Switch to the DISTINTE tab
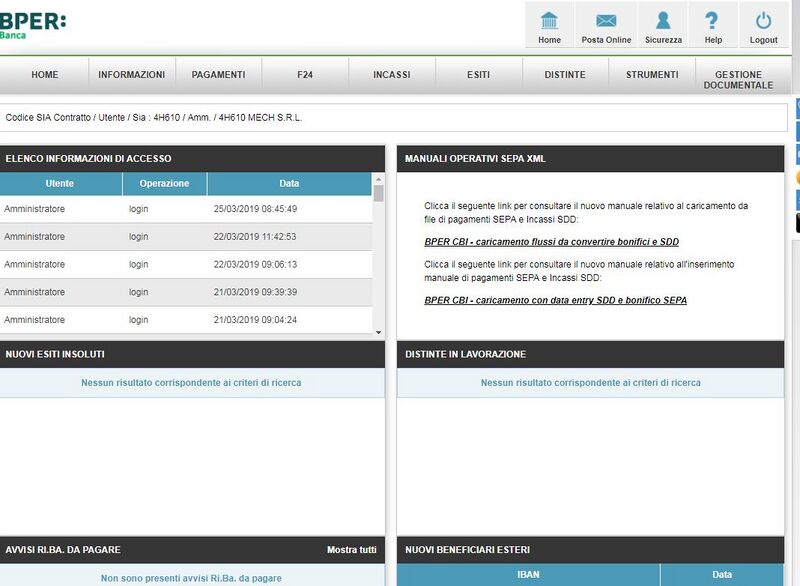Image resolution: width=800 pixels, height=586 pixels. click(x=565, y=73)
